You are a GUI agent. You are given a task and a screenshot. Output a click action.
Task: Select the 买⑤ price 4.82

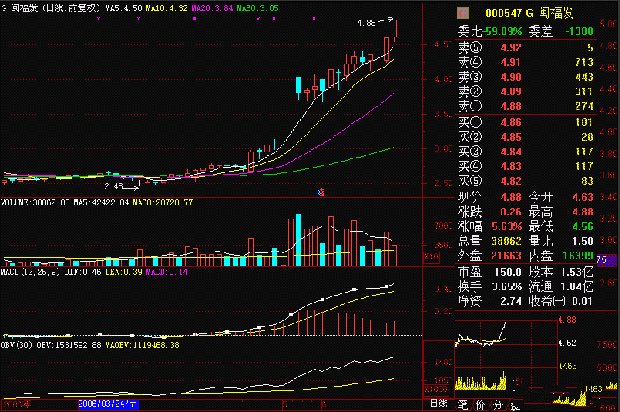click(511, 181)
